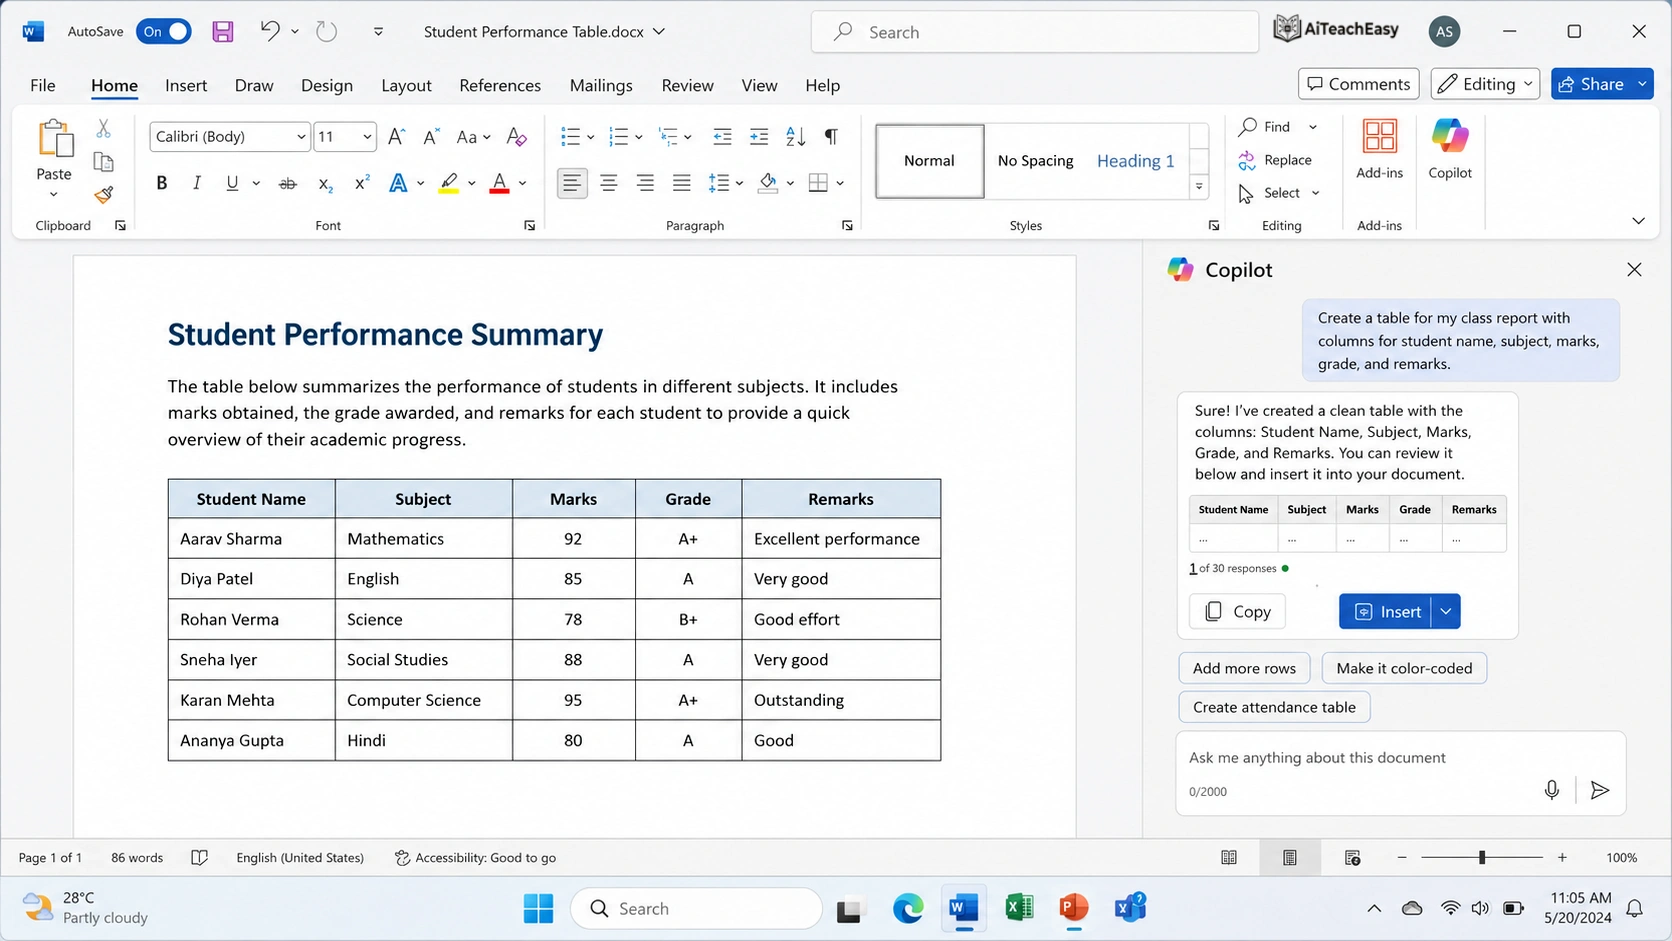This screenshot has height=941, width=1672.
Task: Open the Editing mode dropdown
Action: coord(1487,84)
